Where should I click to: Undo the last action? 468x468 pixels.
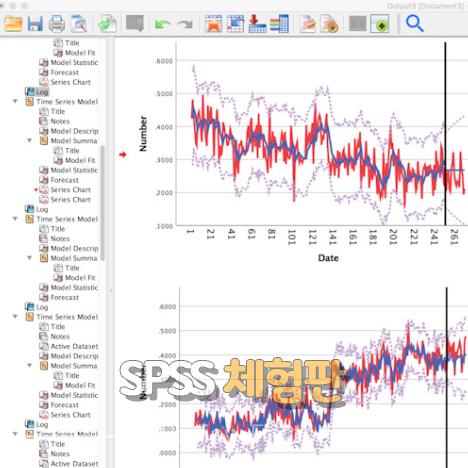[x=163, y=25]
